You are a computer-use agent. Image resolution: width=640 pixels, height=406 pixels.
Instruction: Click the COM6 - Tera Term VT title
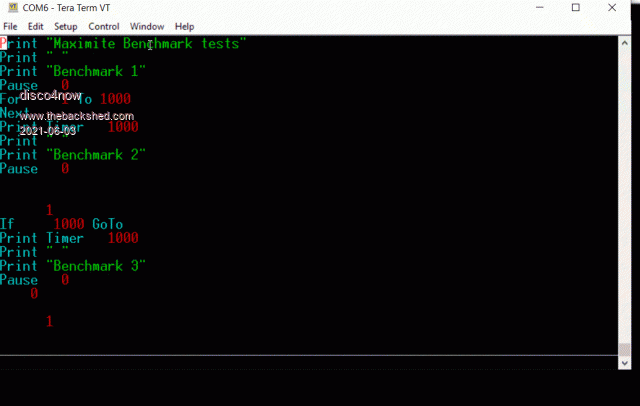tap(66, 8)
